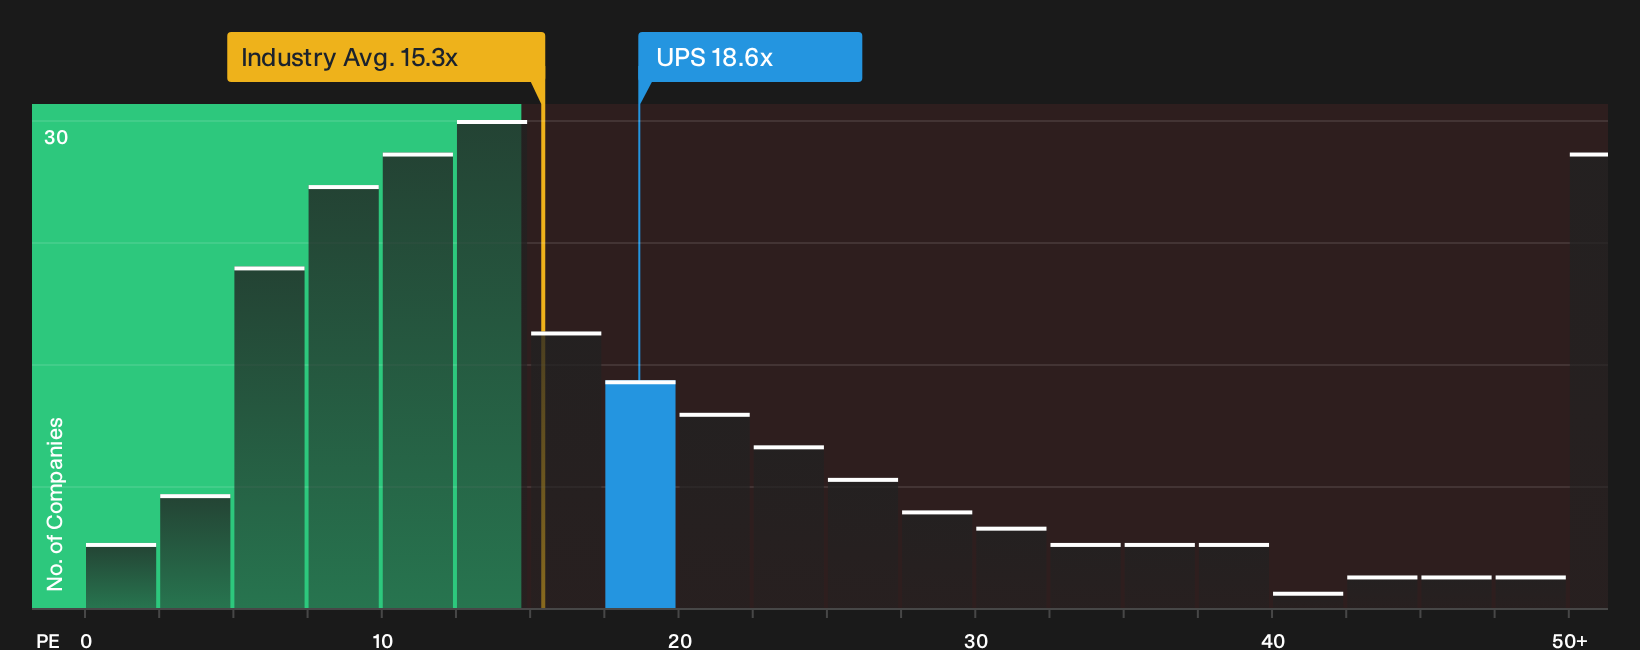The height and width of the screenshot is (650, 1640).
Task: Click the 50+ PE histogram bar
Action: coord(1588,381)
